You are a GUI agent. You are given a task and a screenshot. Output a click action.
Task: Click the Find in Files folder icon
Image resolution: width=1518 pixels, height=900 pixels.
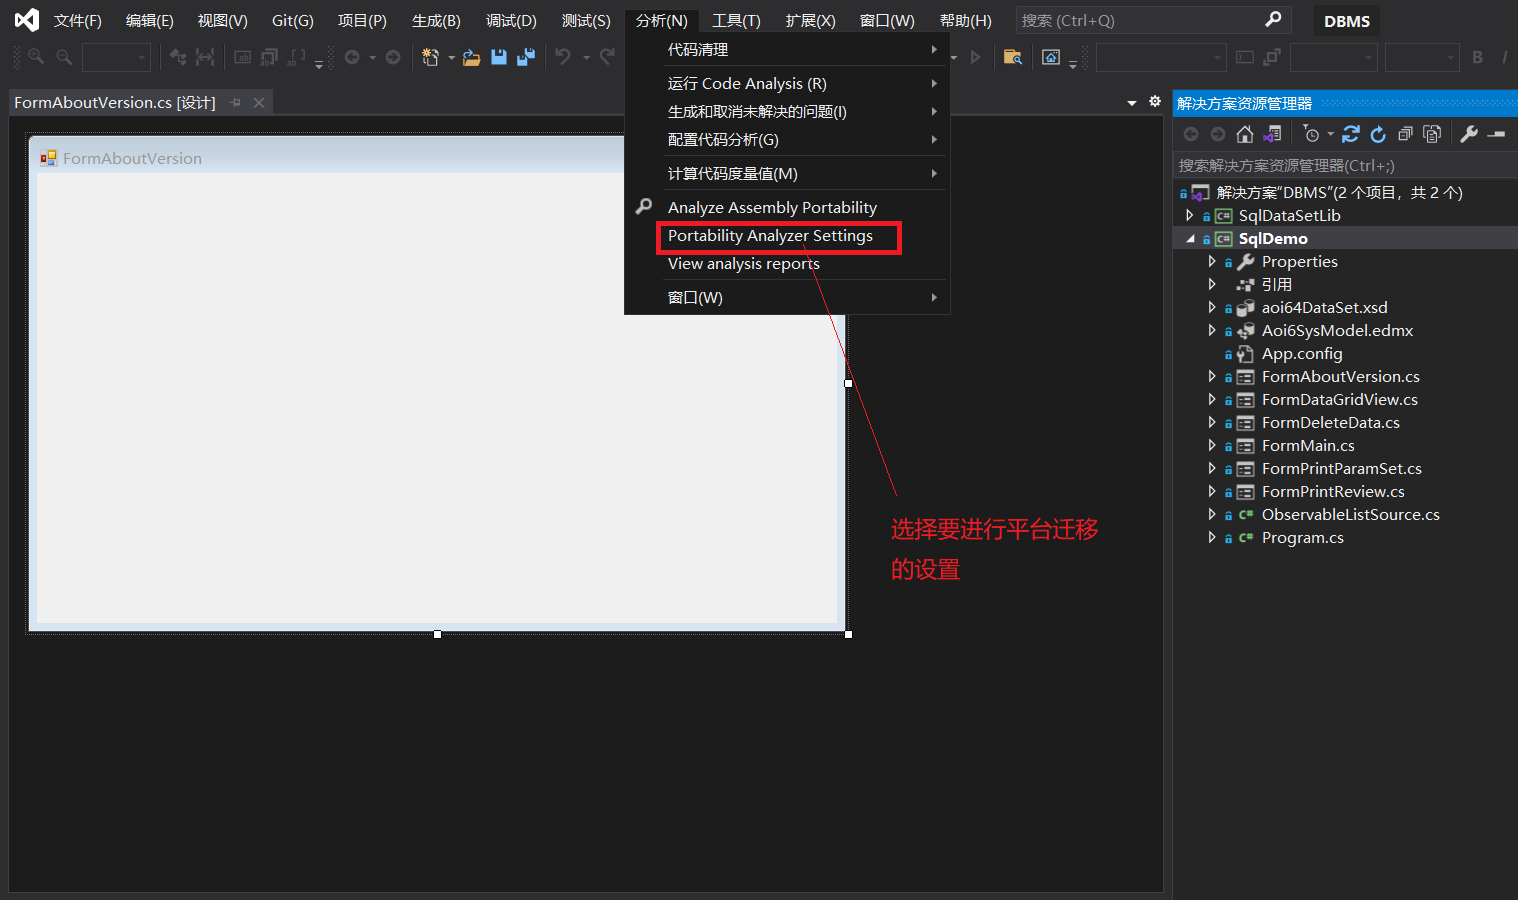point(1013,57)
